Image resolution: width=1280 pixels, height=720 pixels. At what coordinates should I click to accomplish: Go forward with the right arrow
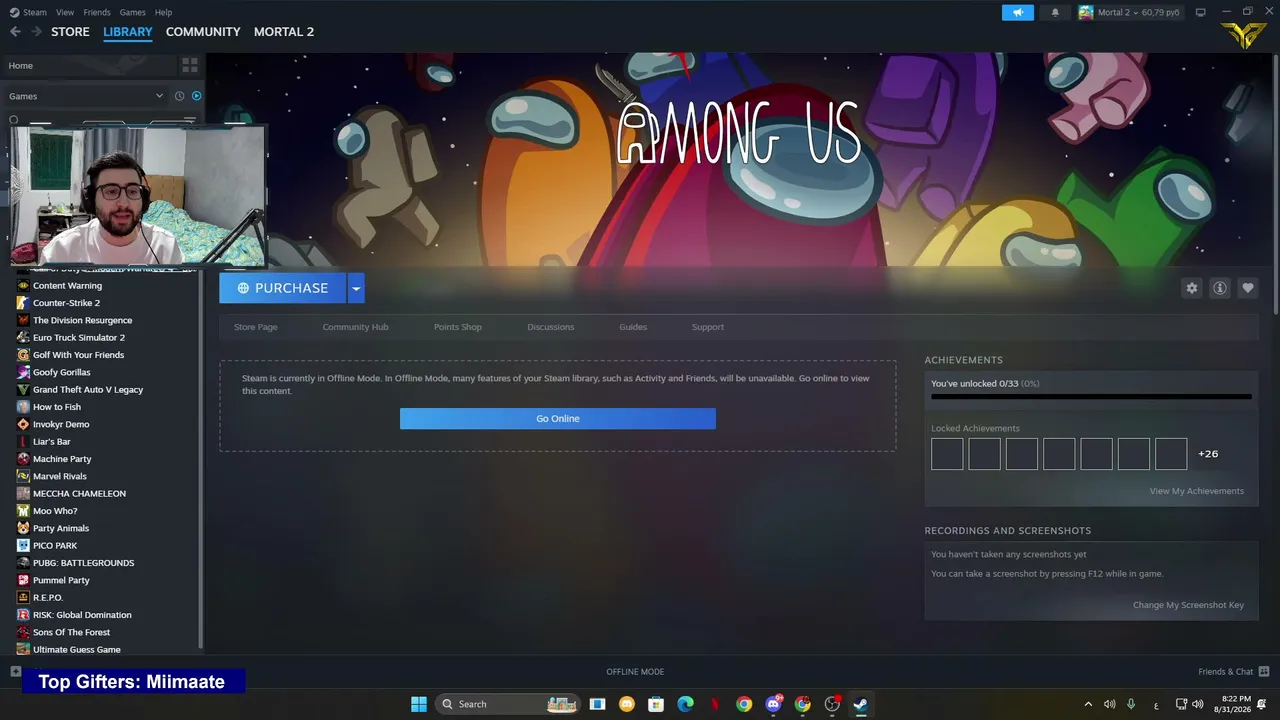[x=36, y=32]
